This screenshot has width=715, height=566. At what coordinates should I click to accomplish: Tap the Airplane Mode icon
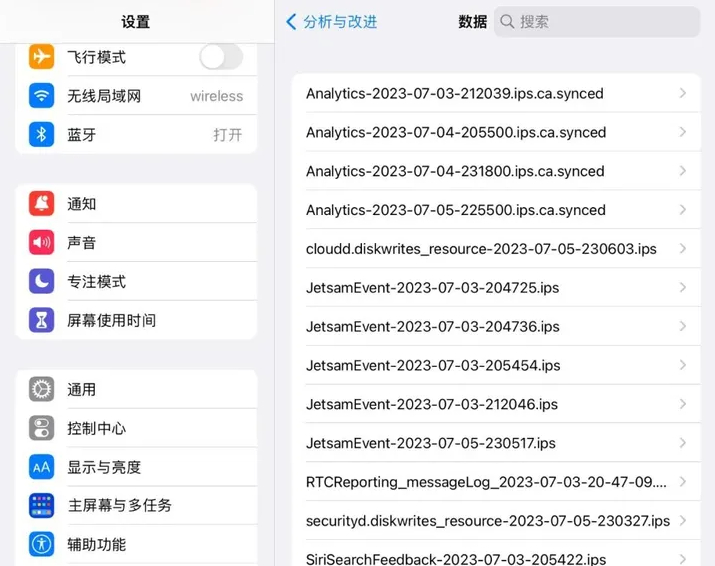(x=41, y=57)
